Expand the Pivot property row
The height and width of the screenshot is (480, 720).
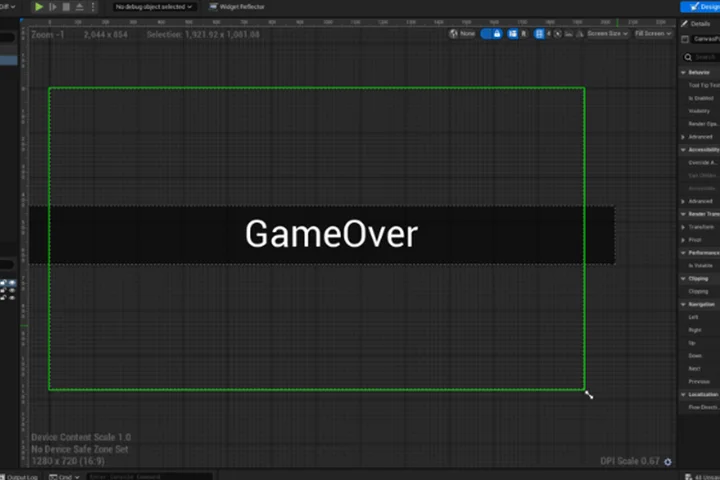(683, 240)
